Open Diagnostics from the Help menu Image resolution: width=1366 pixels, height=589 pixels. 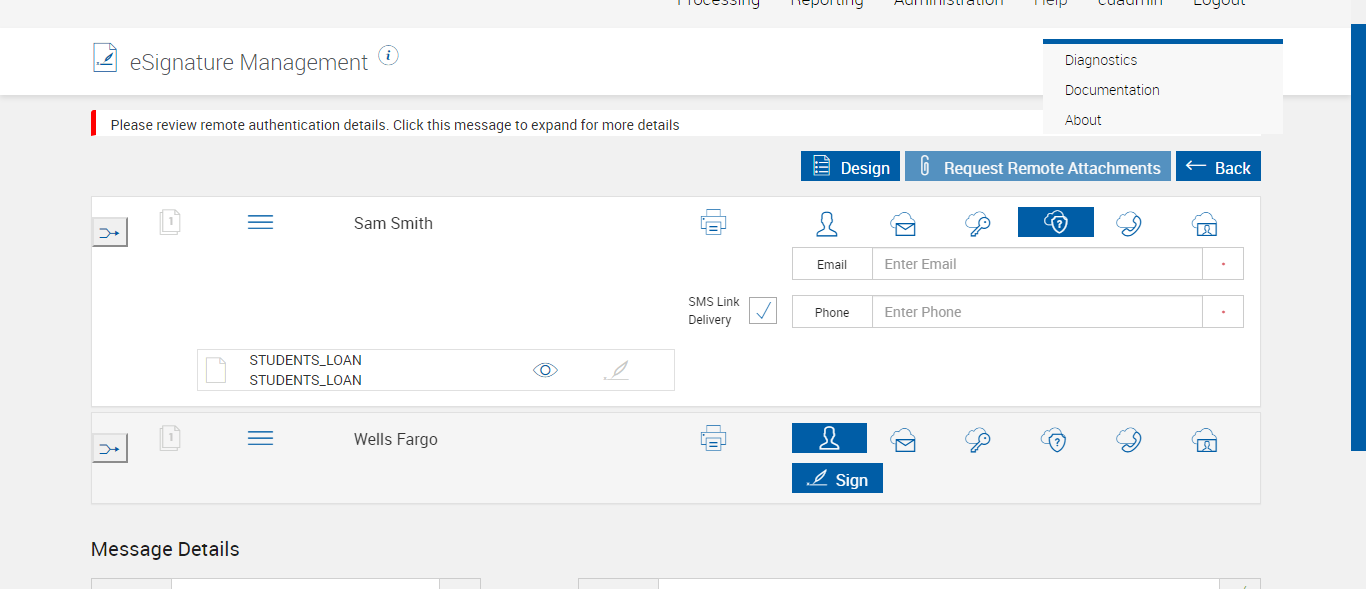1101,60
